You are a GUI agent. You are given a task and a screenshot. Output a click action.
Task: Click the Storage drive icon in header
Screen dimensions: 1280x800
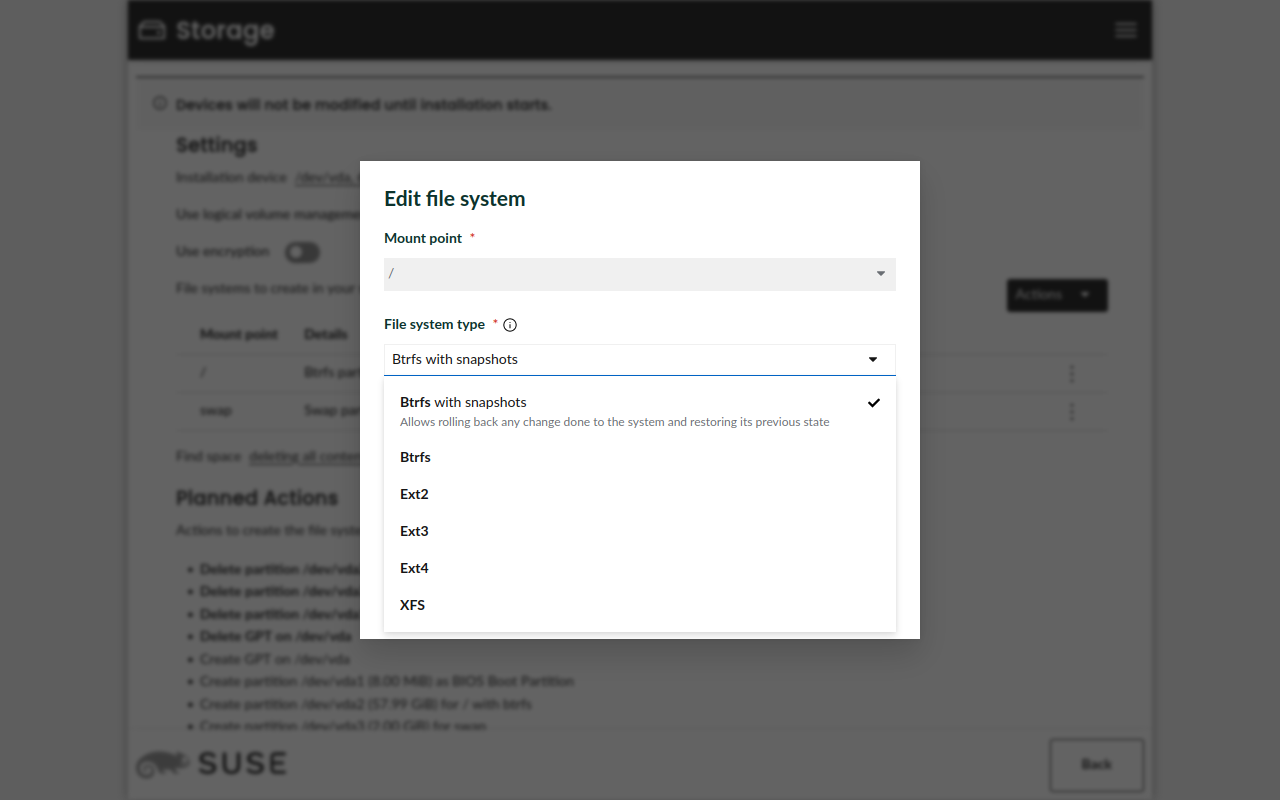pos(152,31)
